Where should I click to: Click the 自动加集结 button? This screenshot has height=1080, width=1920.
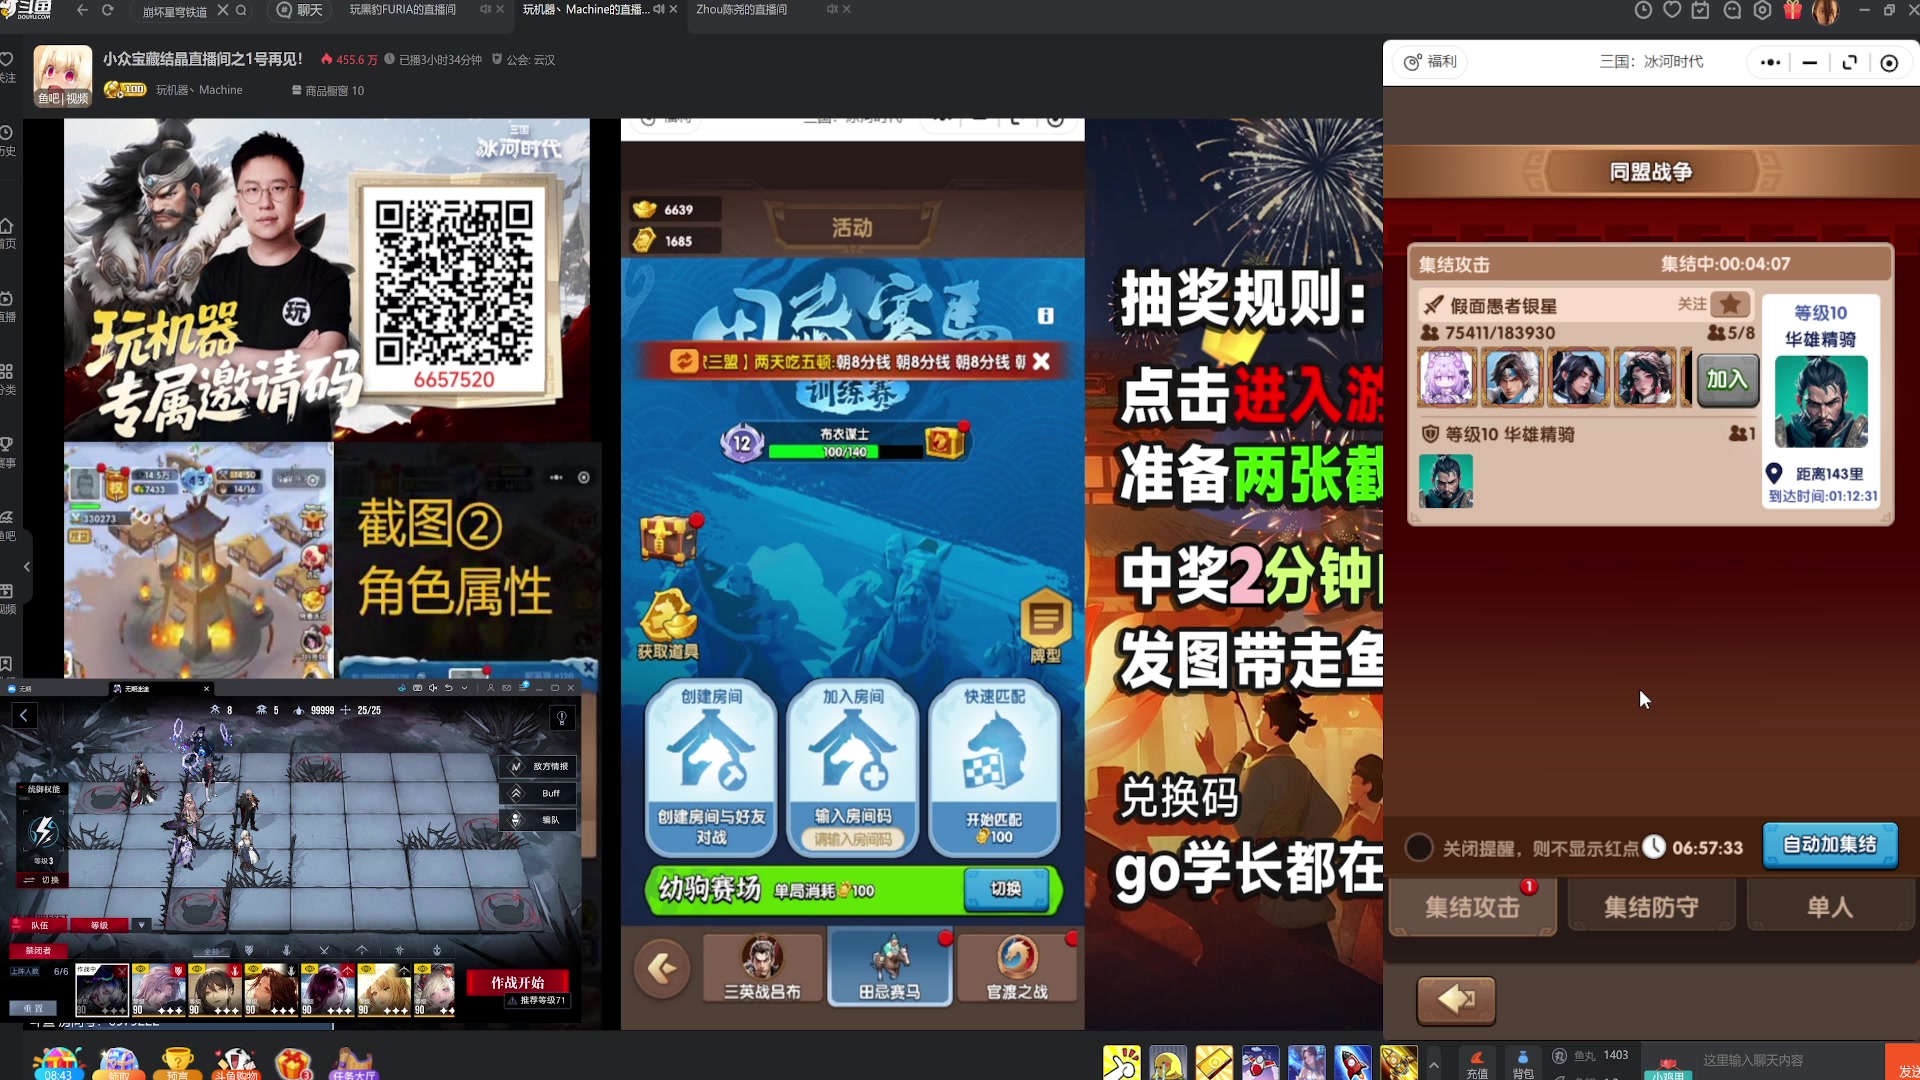pos(1830,846)
